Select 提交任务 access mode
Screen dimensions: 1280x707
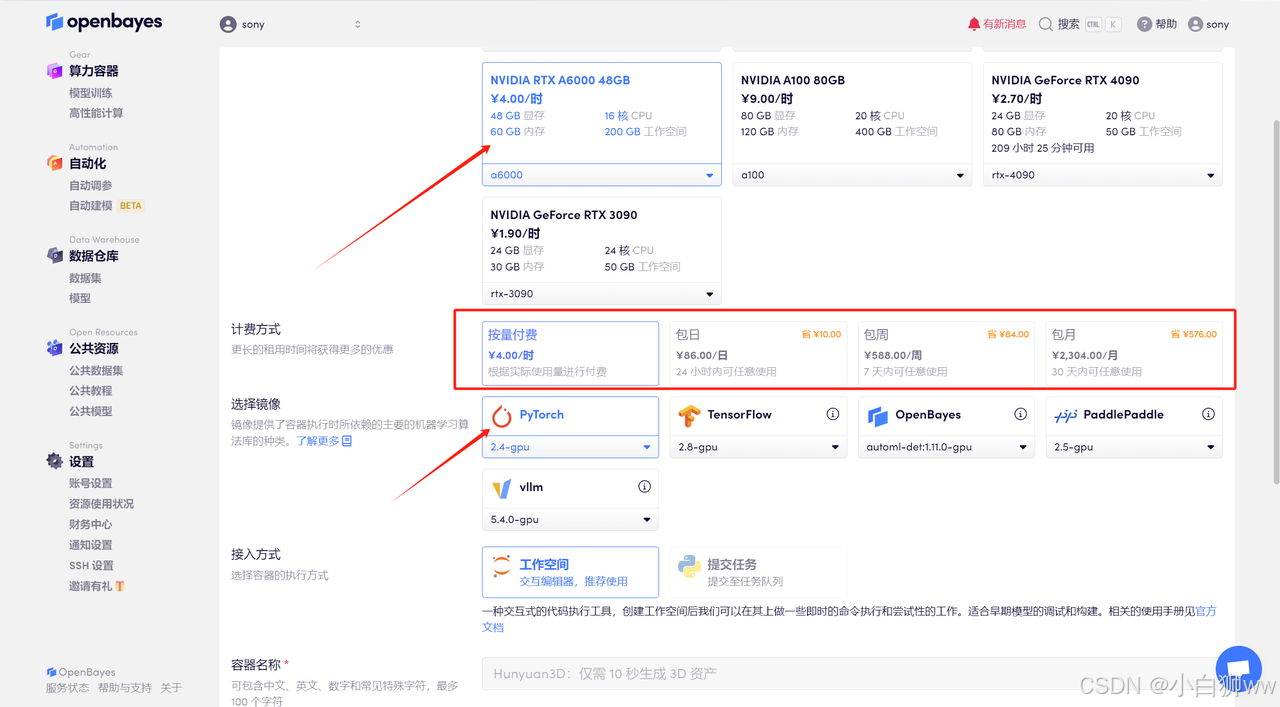(x=758, y=572)
